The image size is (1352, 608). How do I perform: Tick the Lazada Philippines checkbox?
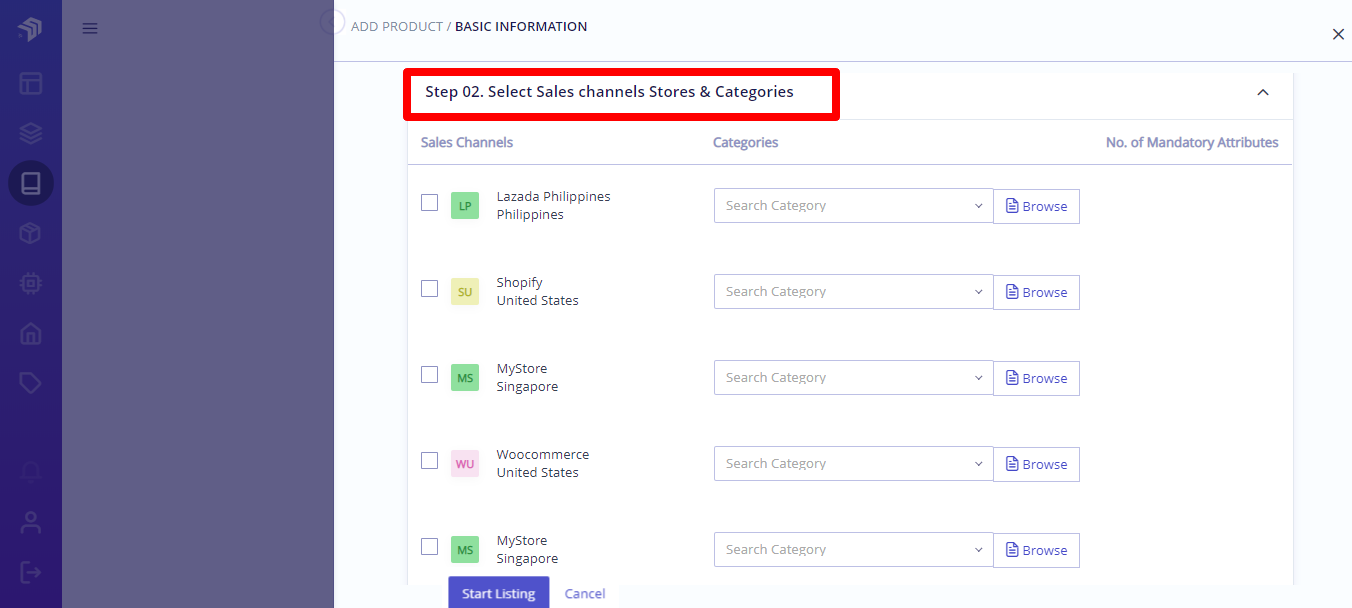point(429,203)
